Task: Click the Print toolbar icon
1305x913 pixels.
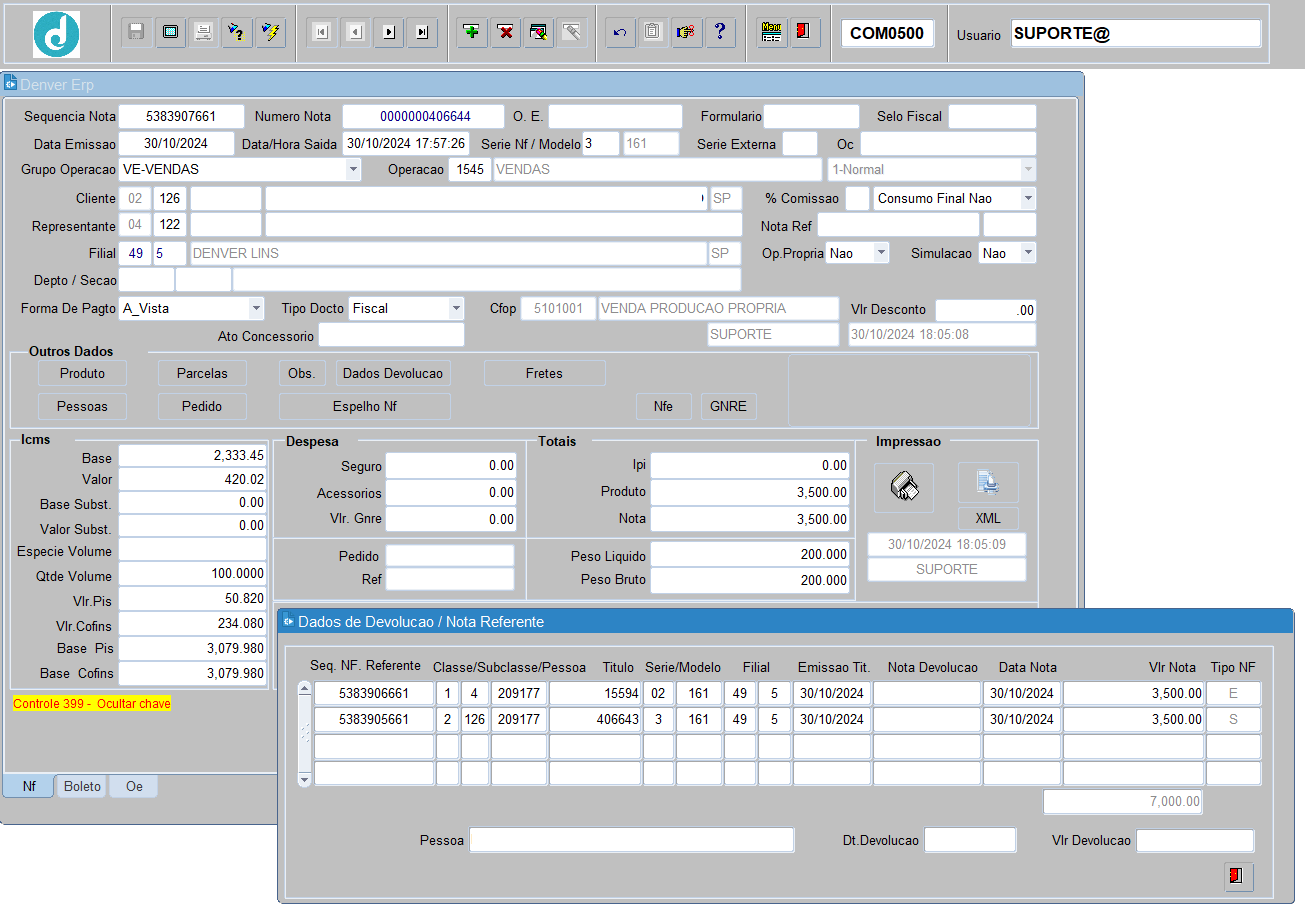Action: (203, 32)
